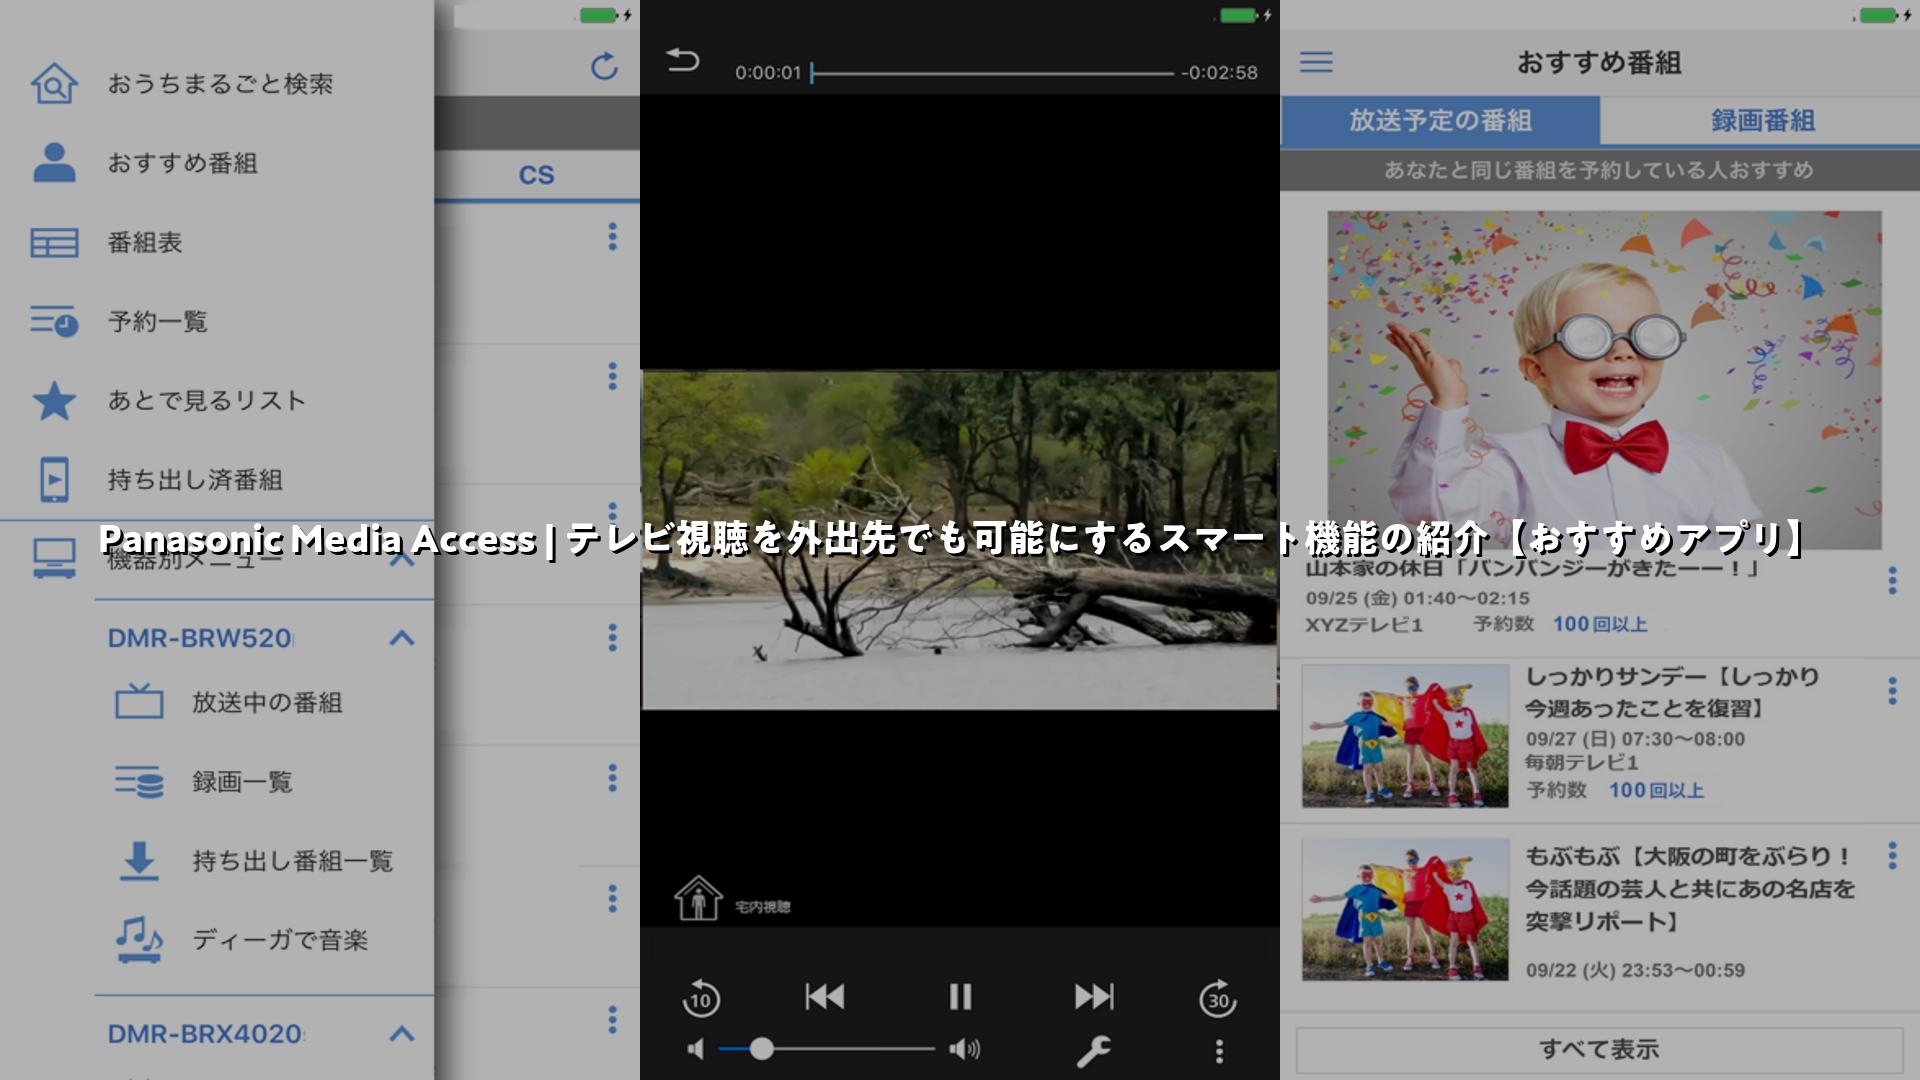Collapse the DMR-BRW520 device section
The width and height of the screenshot is (1920, 1080).
(401, 638)
